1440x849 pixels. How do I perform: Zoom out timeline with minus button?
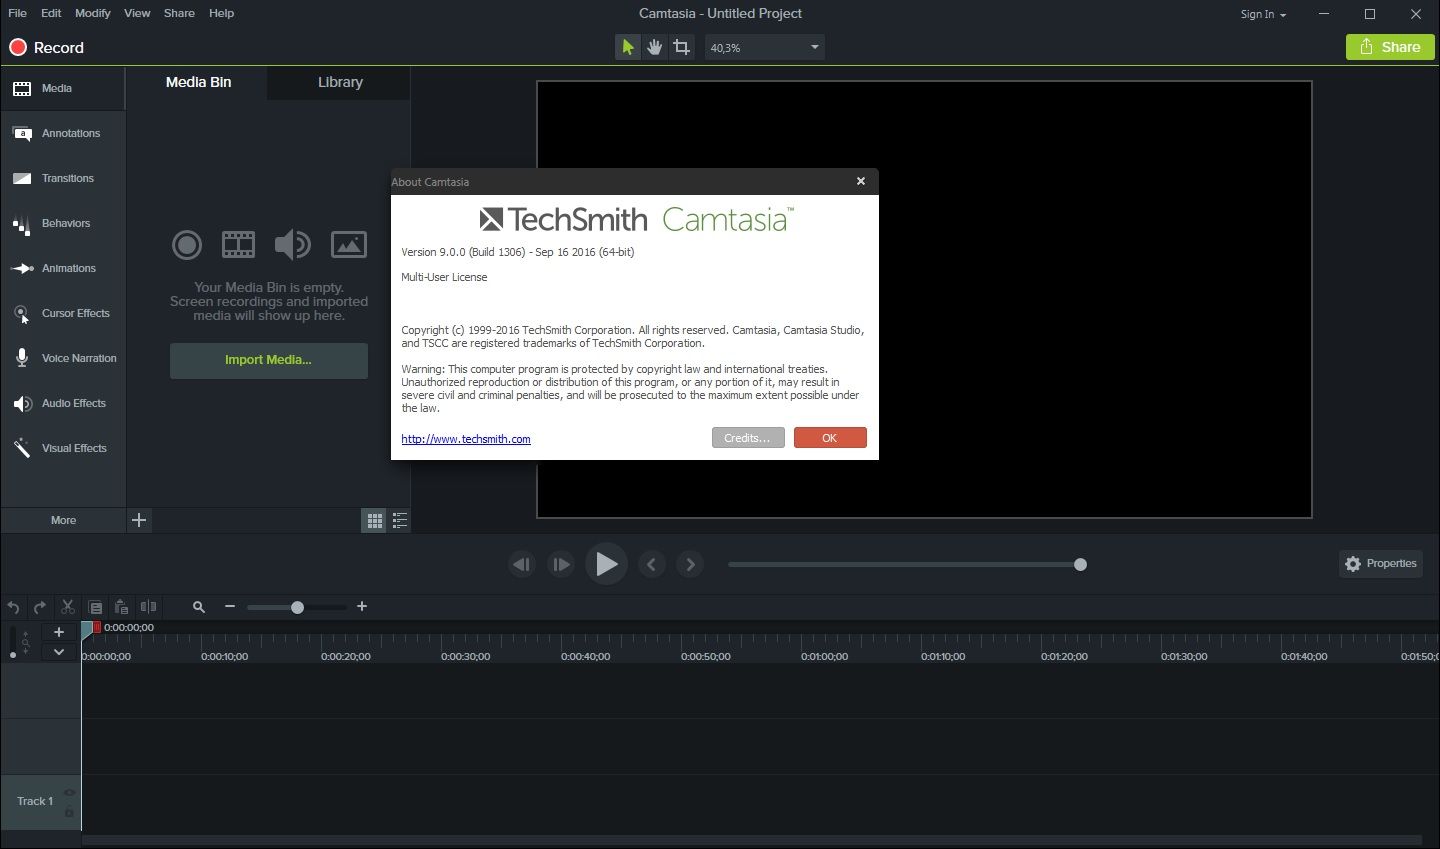point(230,607)
